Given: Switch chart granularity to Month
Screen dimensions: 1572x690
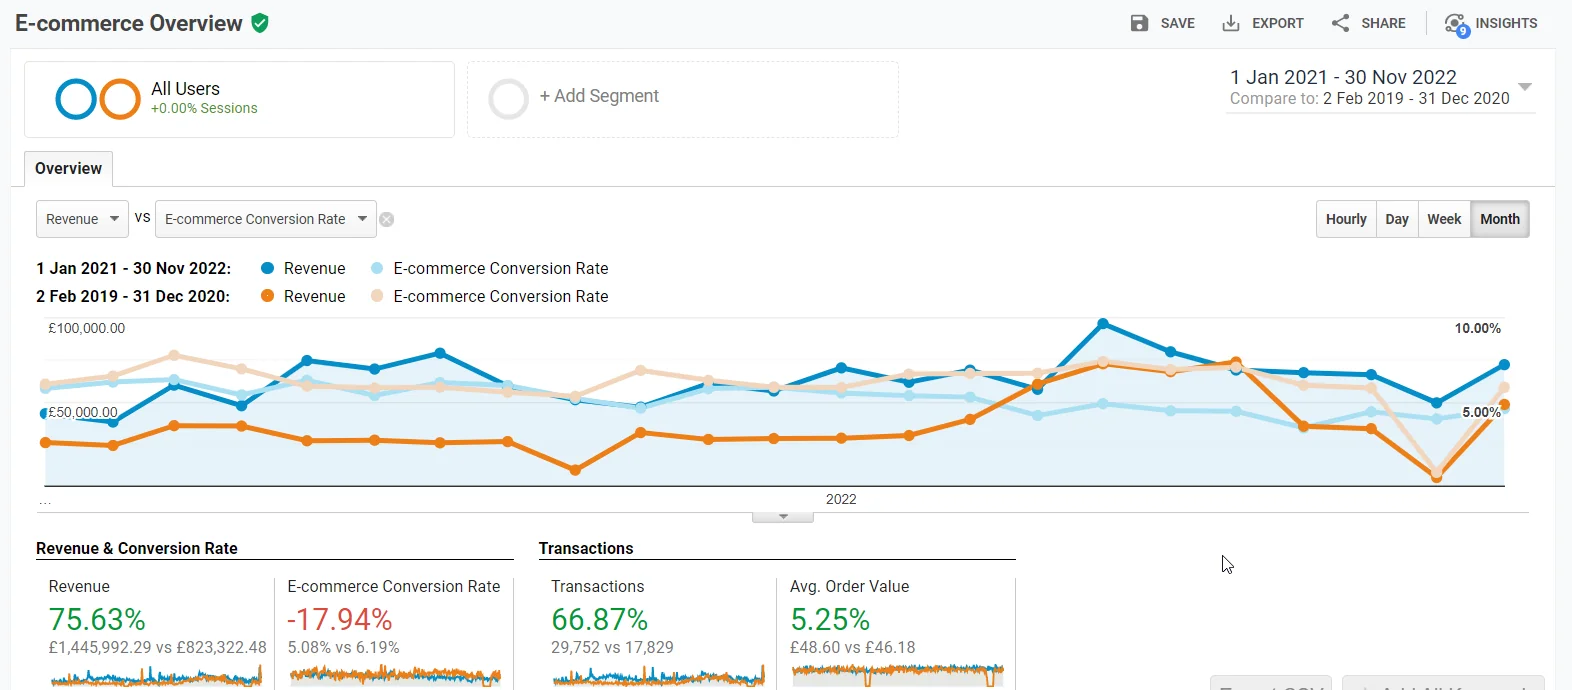Looking at the screenshot, I should click(1500, 219).
